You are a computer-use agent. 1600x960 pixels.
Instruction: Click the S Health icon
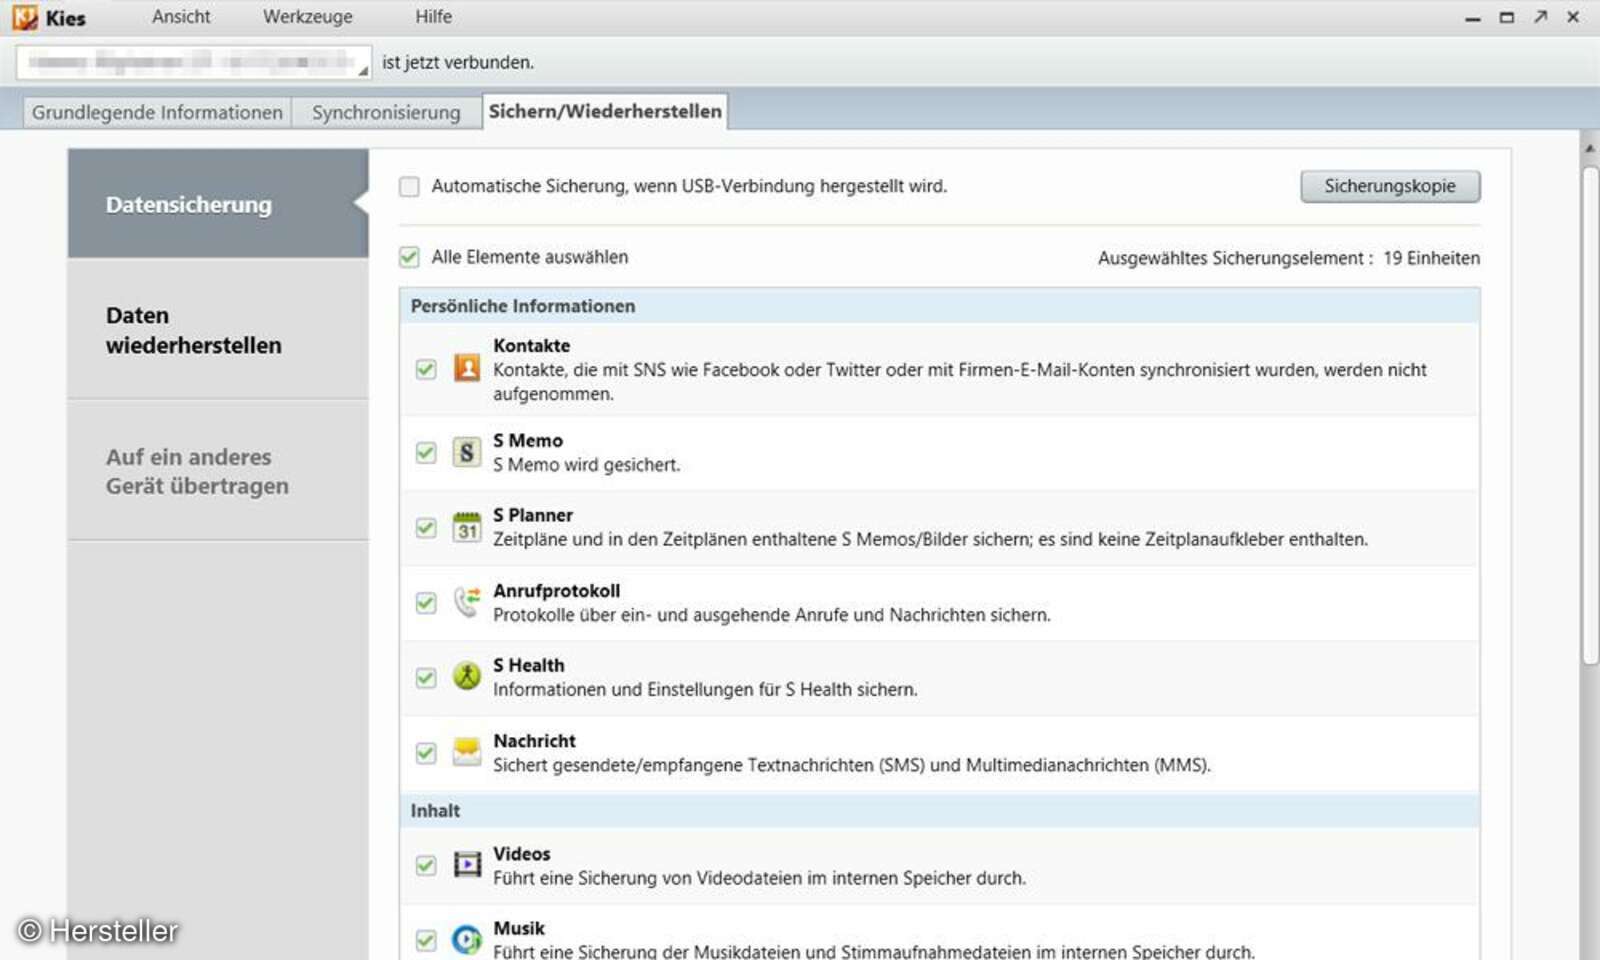coord(467,677)
